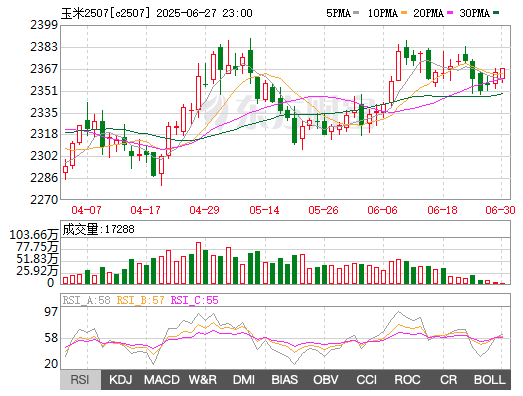Image resolution: width=523 pixels, height=396 pixels.
Task: Select the BOLL indicator tab
Action: pyautogui.click(x=490, y=380)
